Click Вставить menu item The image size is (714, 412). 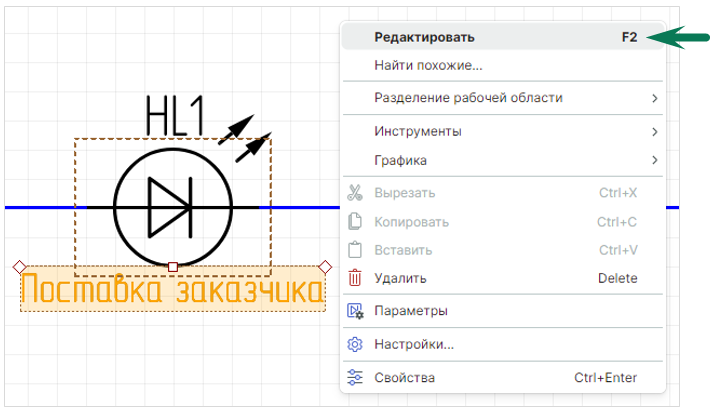click(x=503, y=250)
